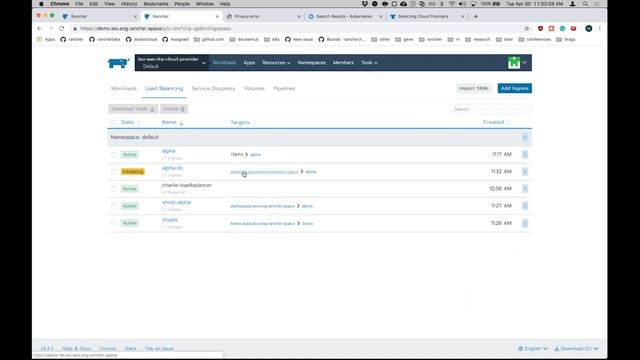Open macOS Spotlight search

tap(585, 4)
